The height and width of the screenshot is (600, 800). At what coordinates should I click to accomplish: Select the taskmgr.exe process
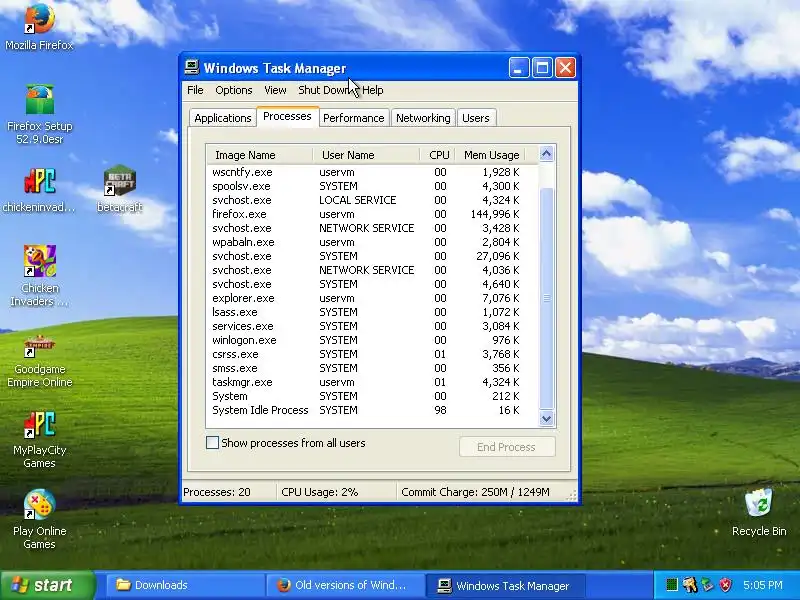click(372, 382)
